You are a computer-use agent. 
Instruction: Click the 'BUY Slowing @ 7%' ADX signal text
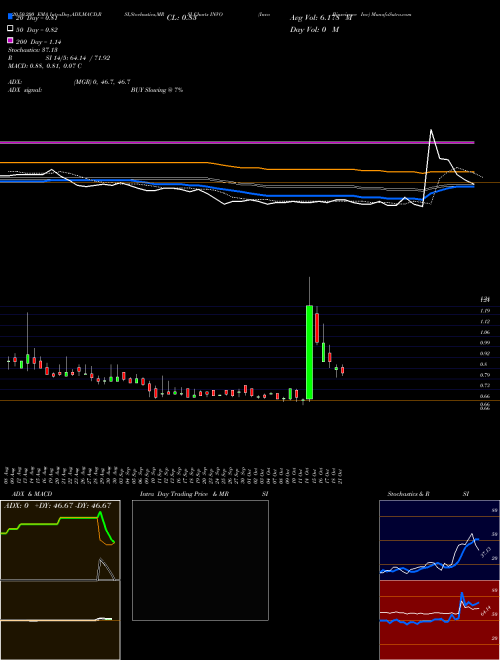point(157,90)
